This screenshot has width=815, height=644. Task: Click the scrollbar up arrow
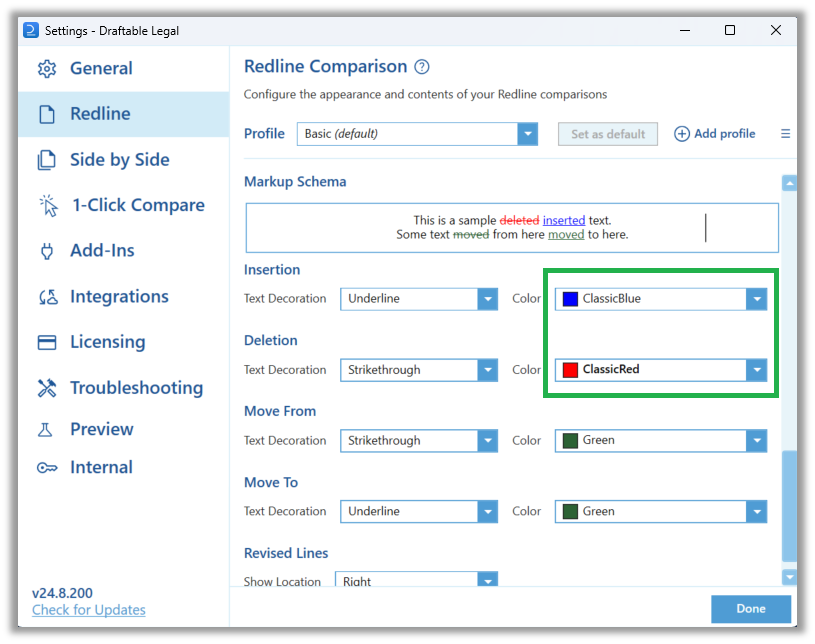pos(789,183)
